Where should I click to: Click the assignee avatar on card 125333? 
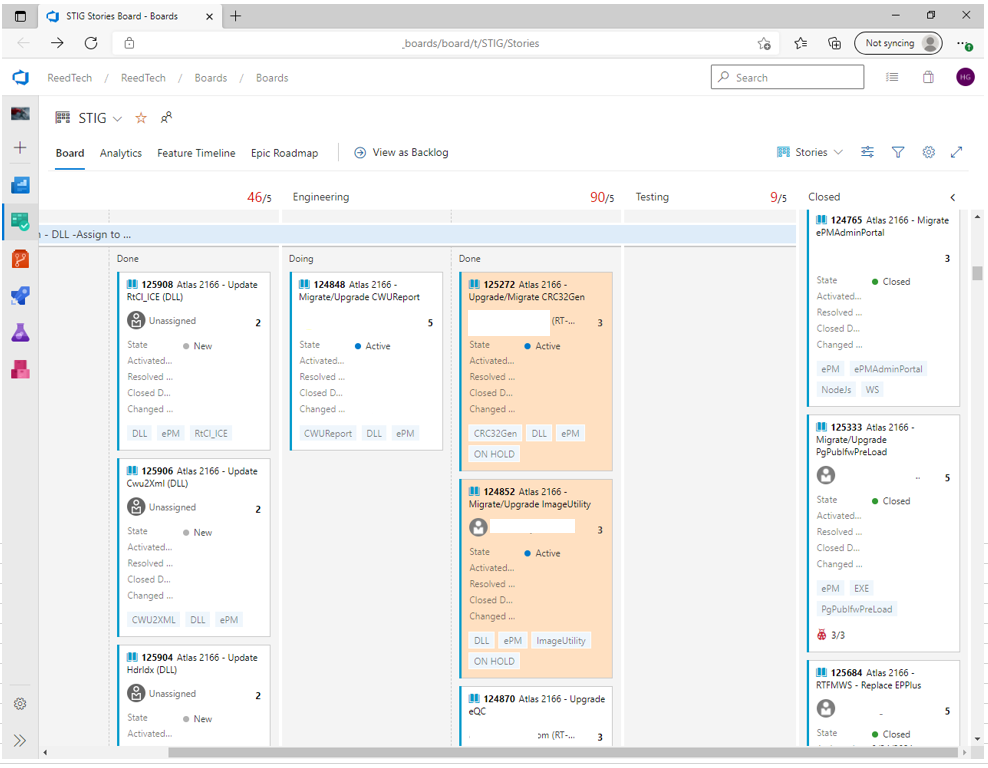tap(825, 475)
